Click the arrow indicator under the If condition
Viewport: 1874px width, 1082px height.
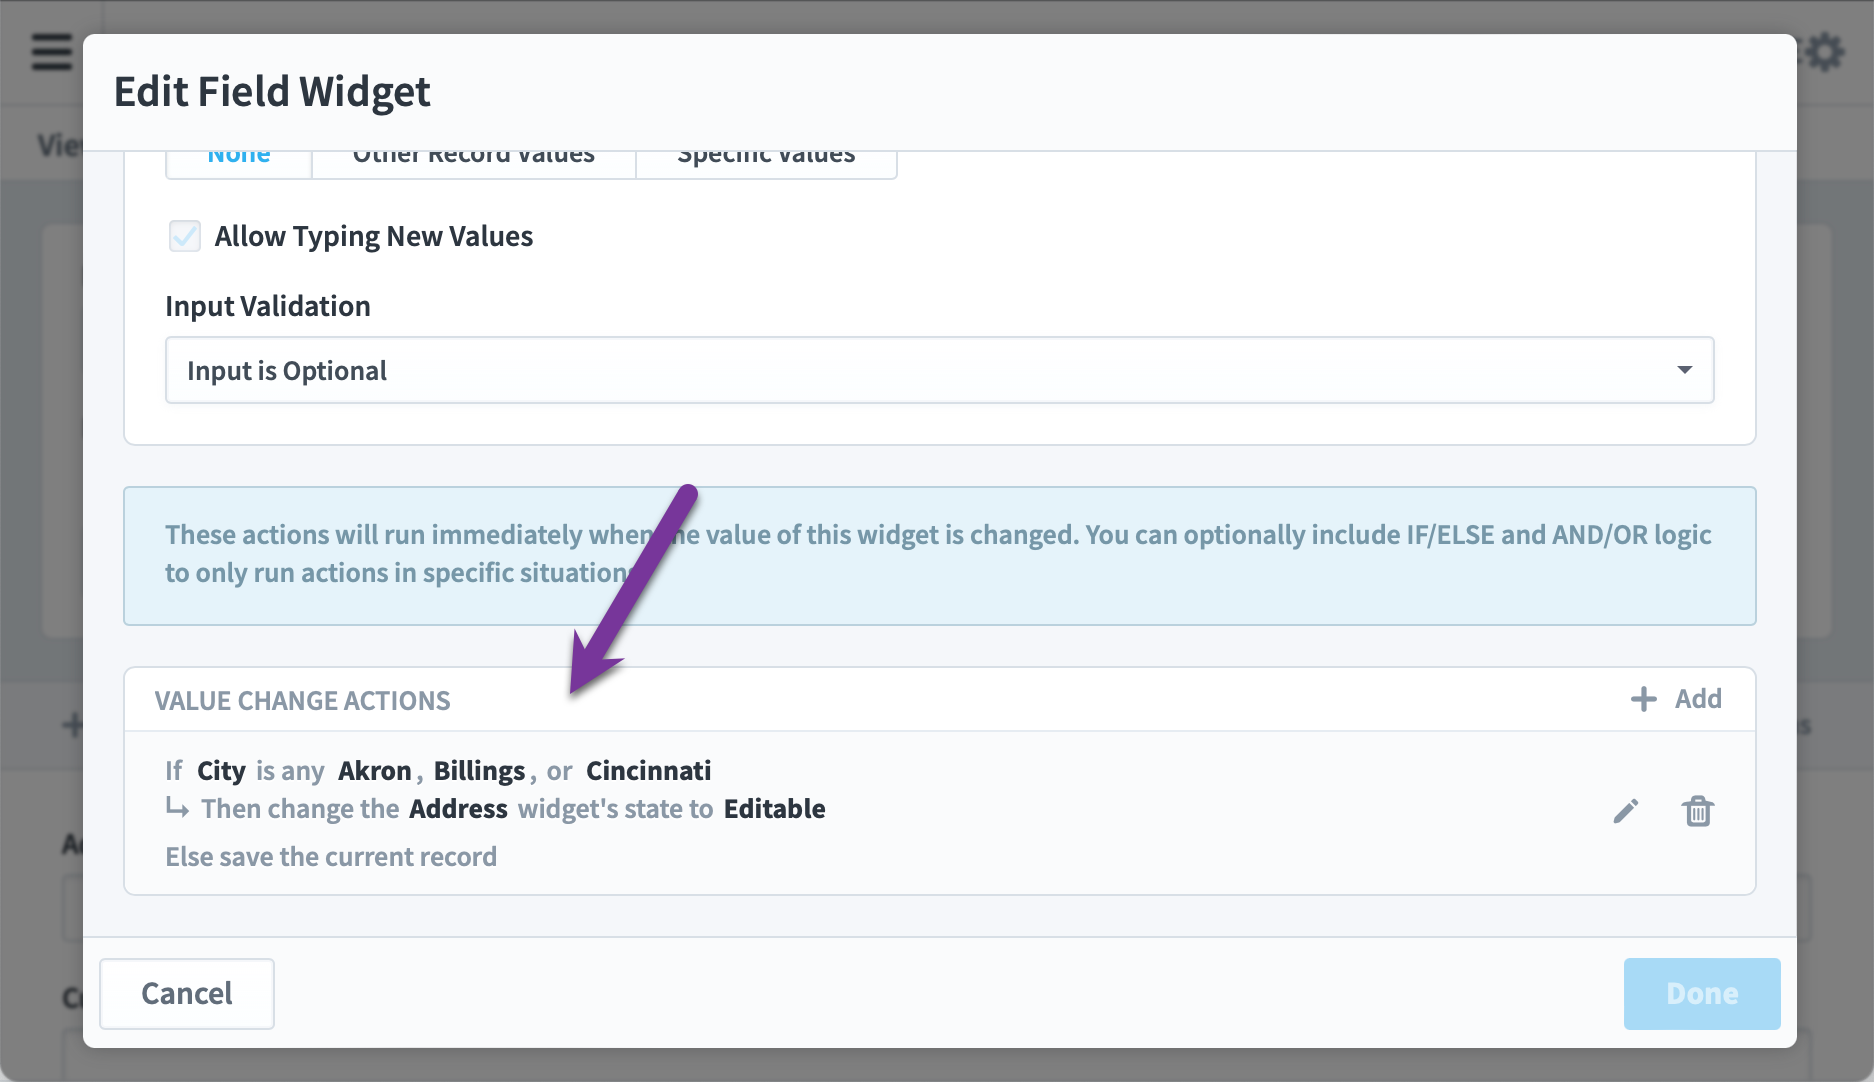180,808
